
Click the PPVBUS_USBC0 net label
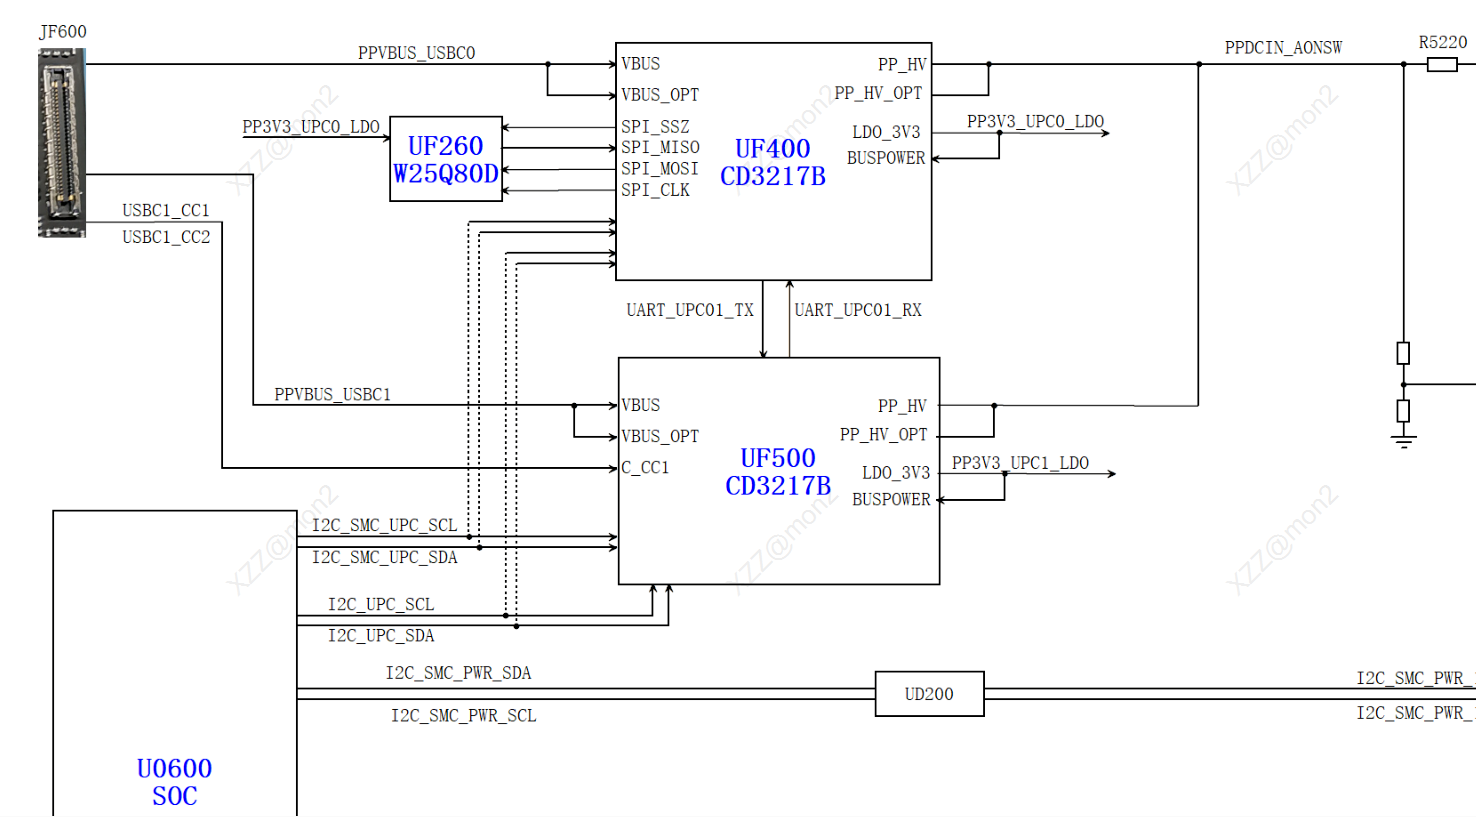(x=417, y=53)
